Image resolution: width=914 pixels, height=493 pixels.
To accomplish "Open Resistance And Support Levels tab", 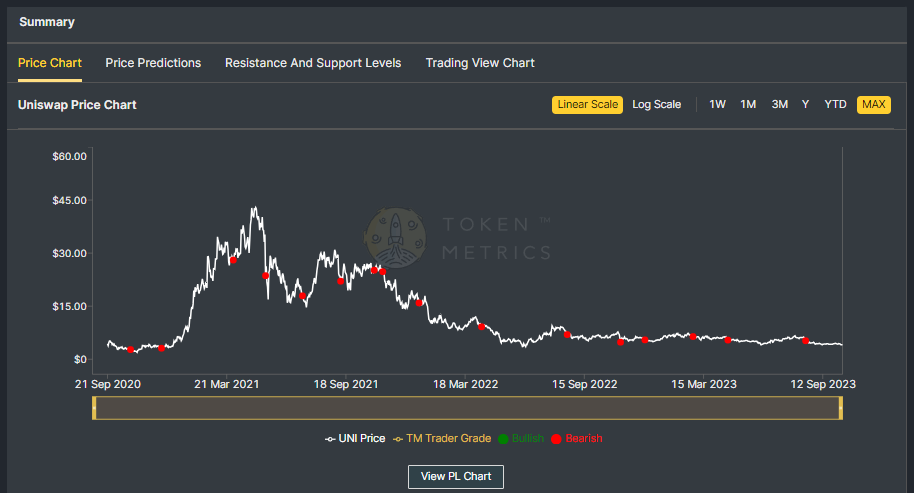I will click(313, 63).
